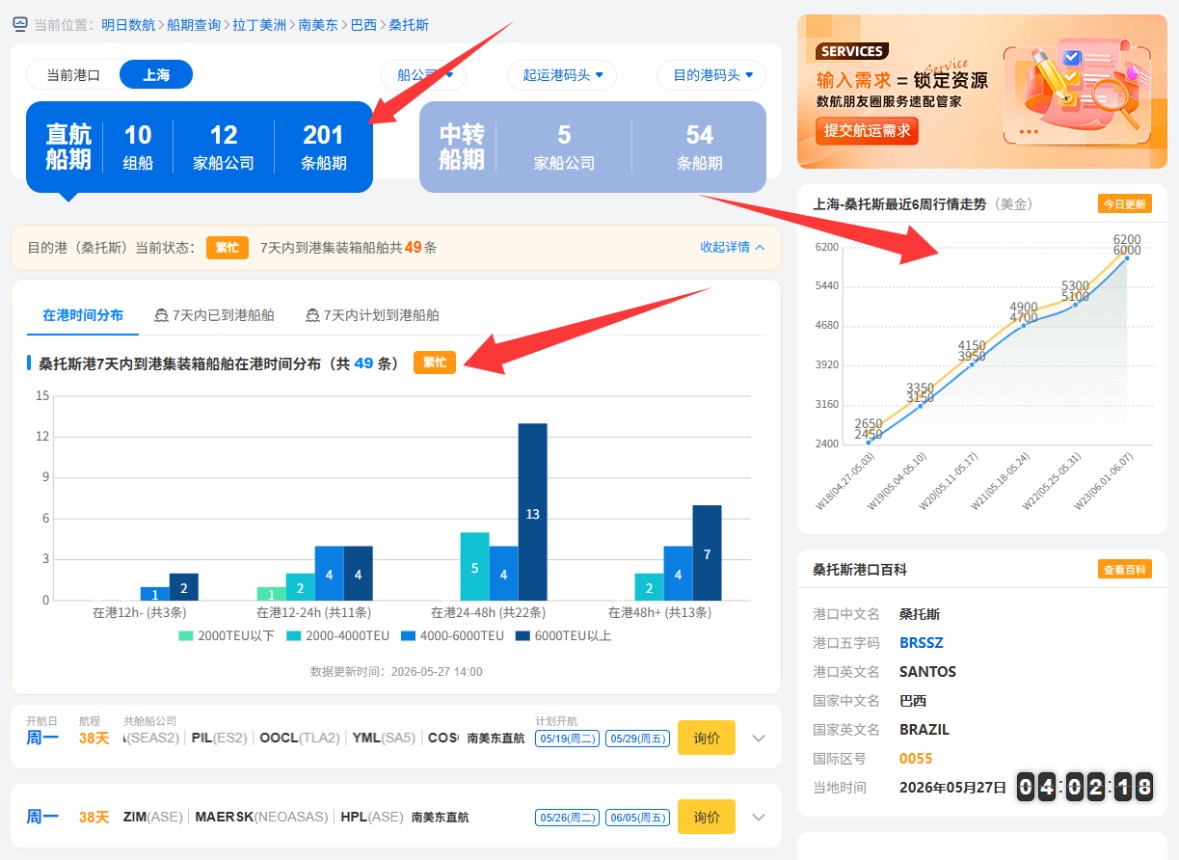
Task: Open 查看百科 for Santos port
Action: (x=1124, y=570)
